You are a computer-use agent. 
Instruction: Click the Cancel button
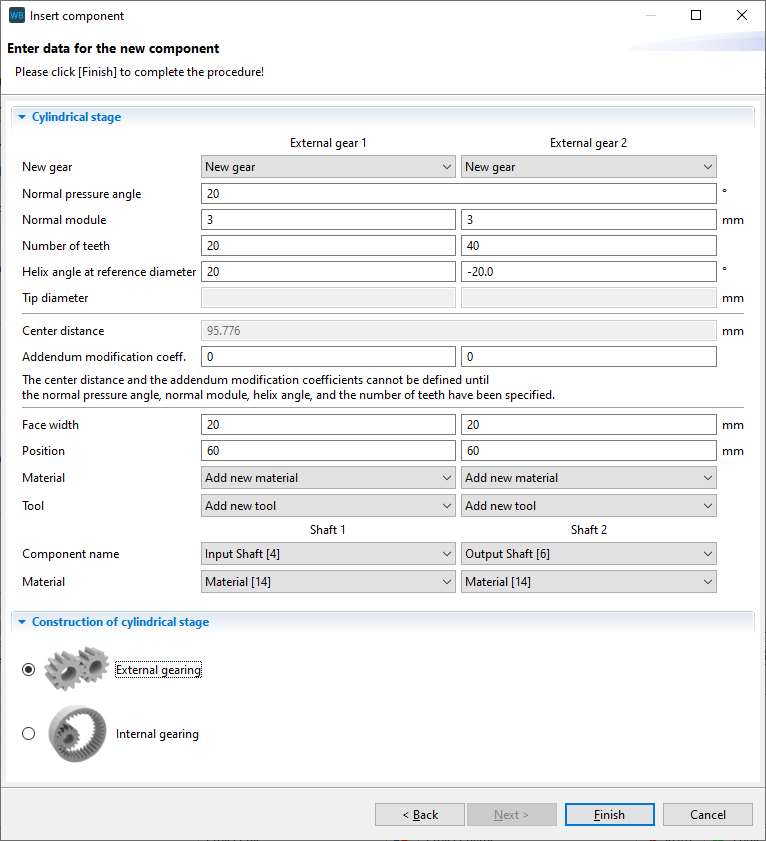tap(707, 815)
